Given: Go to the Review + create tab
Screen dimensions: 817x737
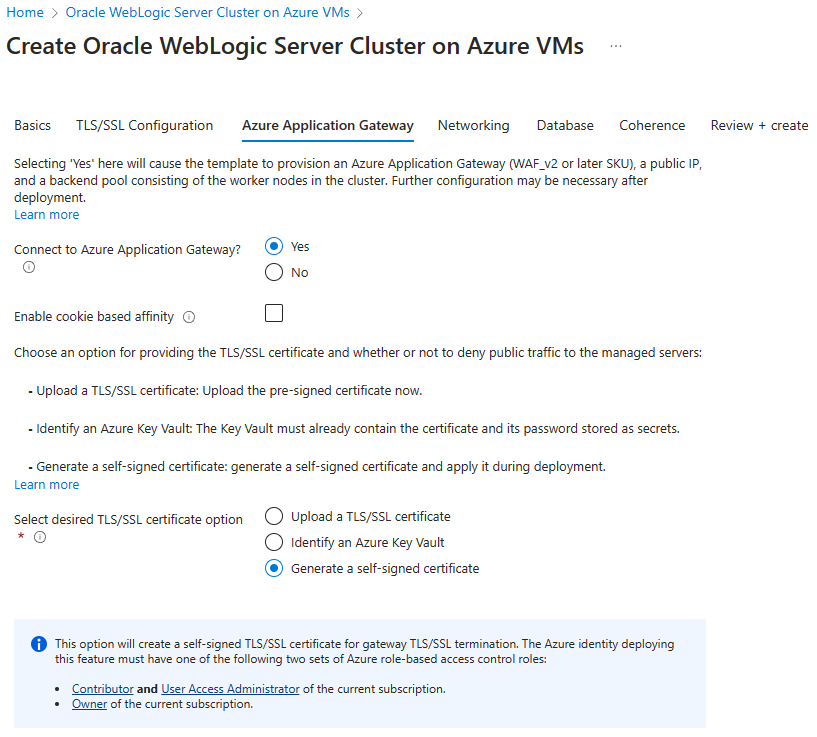Looking at the screenshot, I should (759, 125).
